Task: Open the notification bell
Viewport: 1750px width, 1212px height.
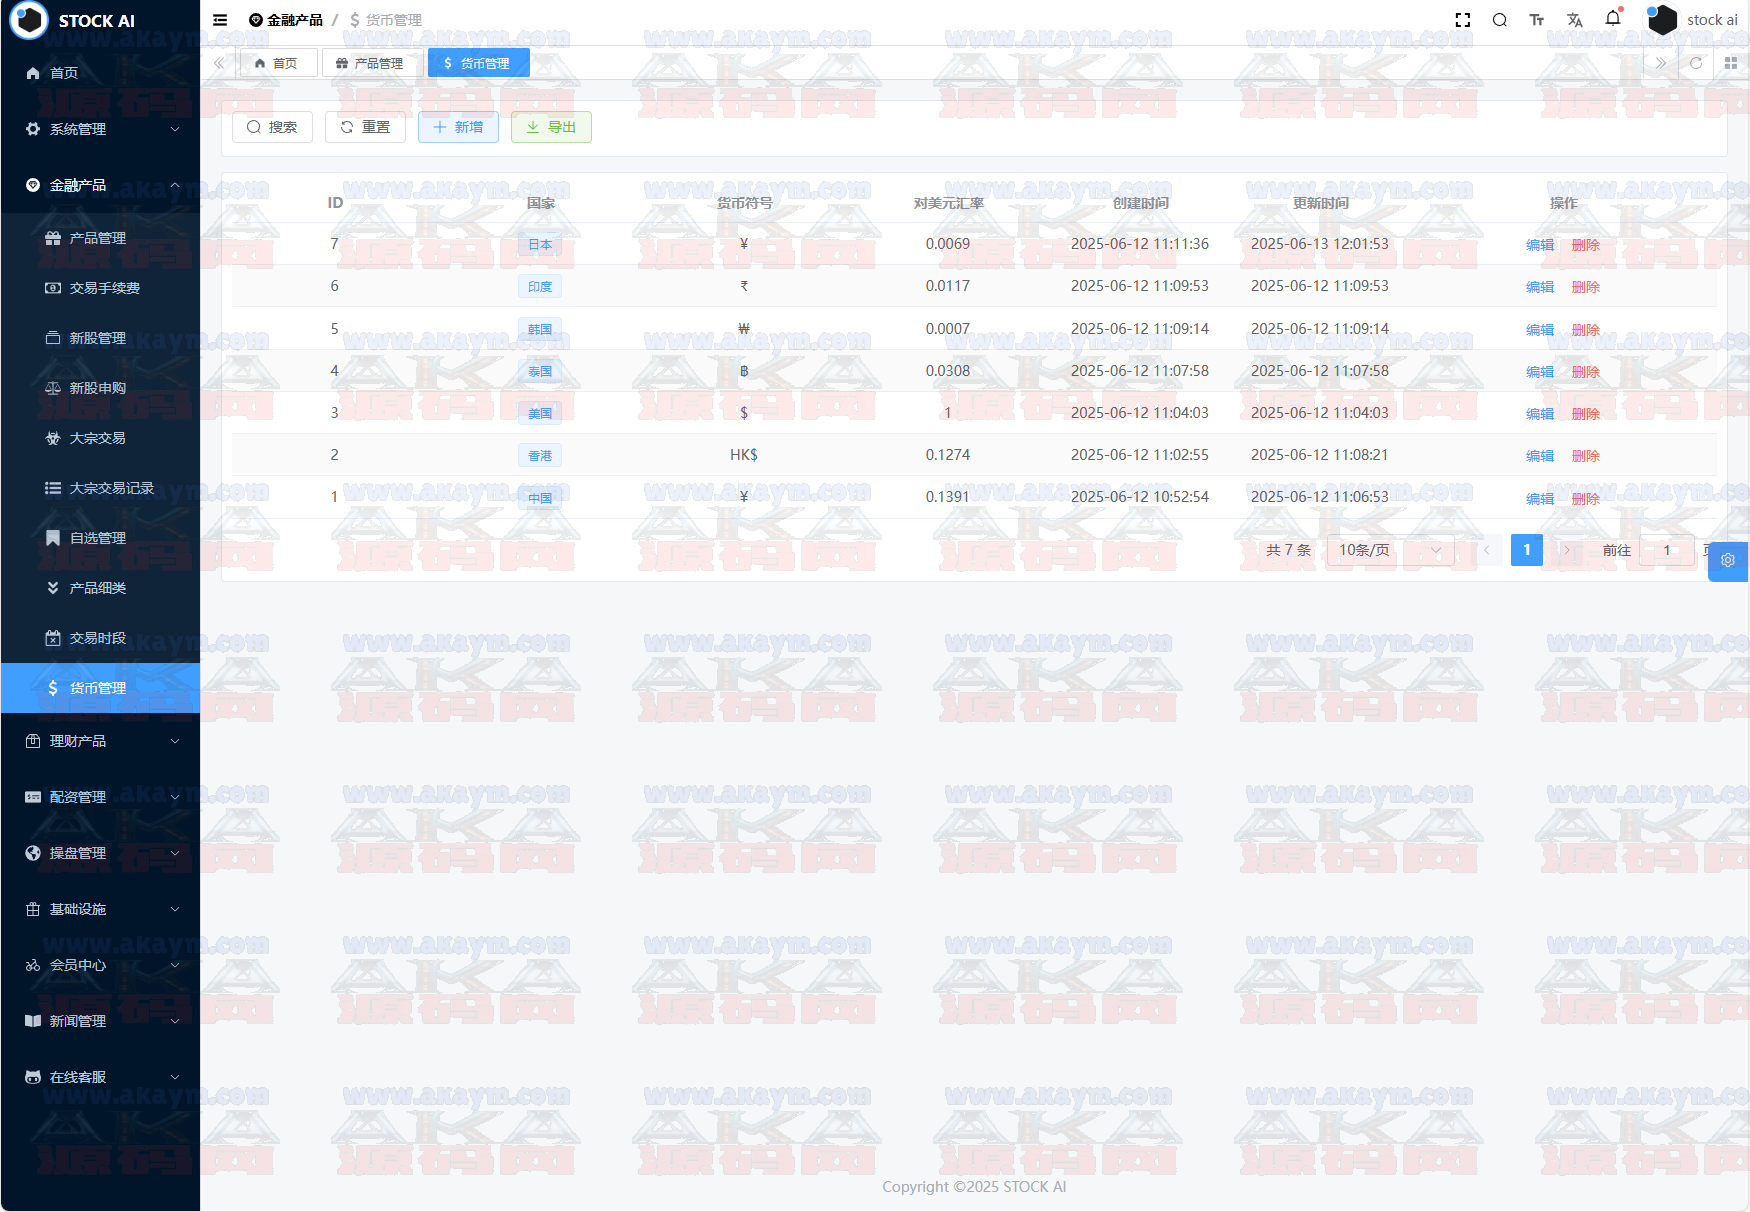Action: [1612, 18]
